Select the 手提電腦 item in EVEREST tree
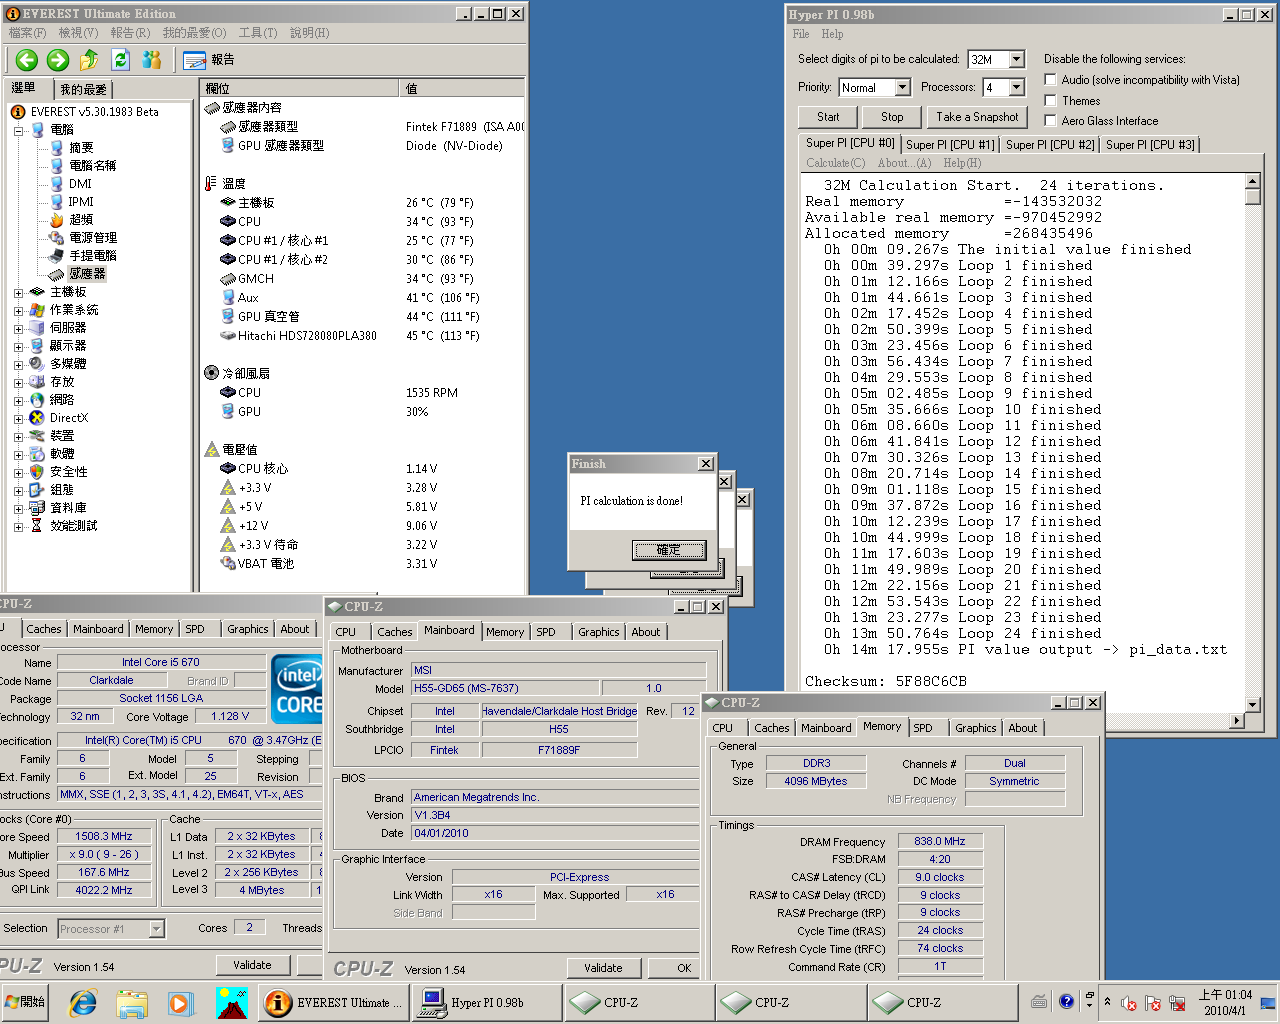 tap(93, 256)
